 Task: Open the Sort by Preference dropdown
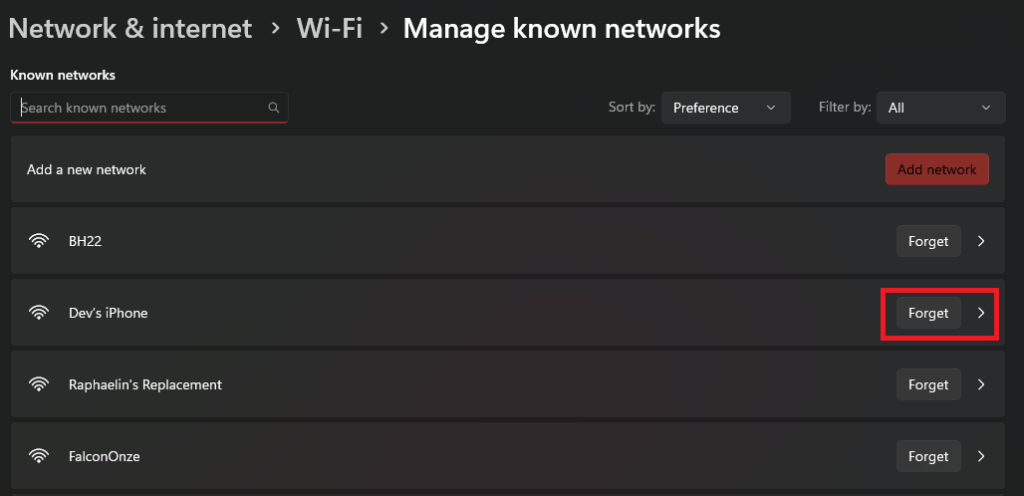(x=725, y=108)
